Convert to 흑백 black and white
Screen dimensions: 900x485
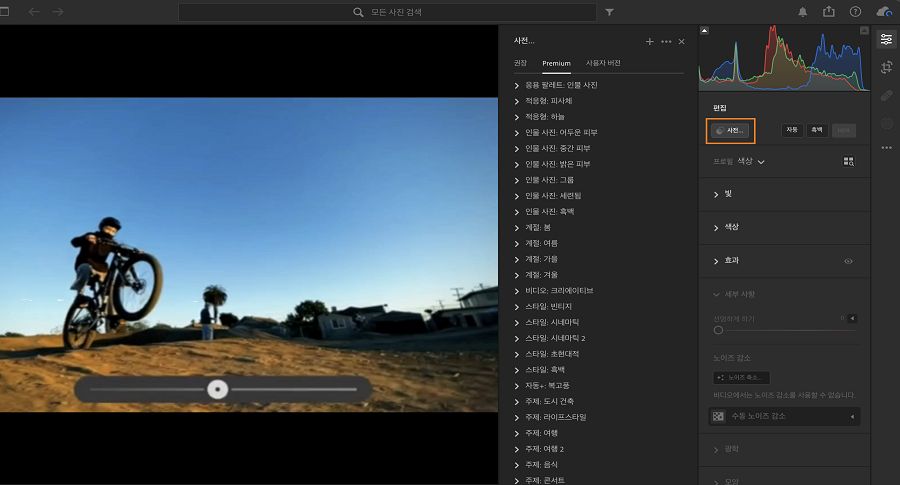[x=817, y=130]
